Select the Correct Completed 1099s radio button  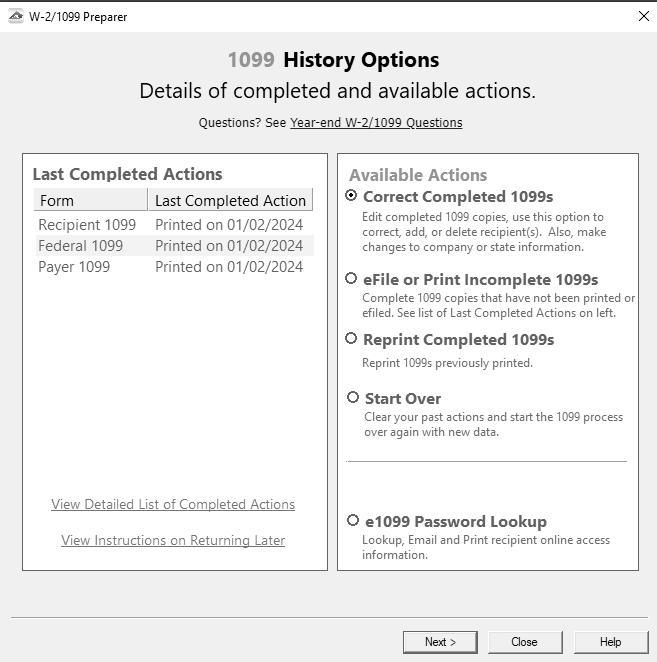[351, 196]
